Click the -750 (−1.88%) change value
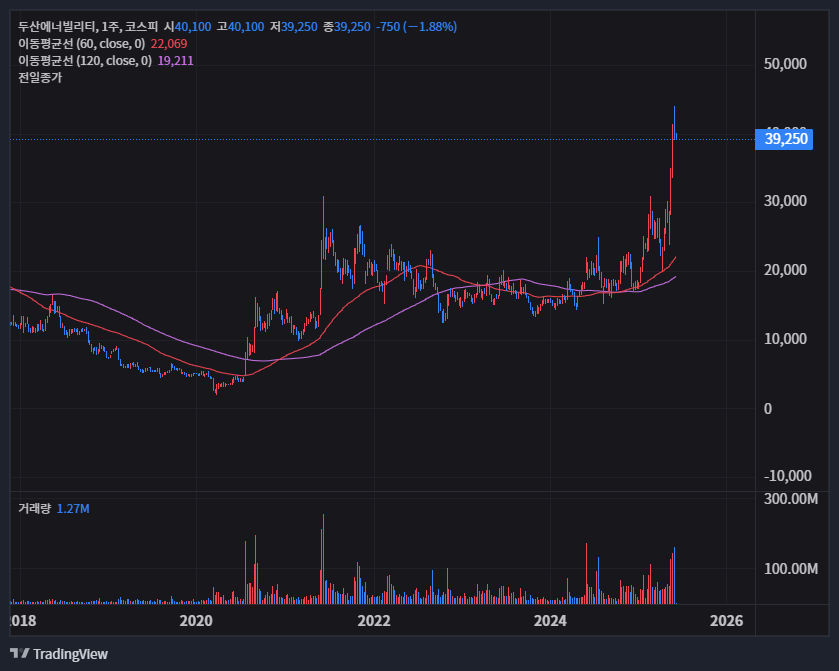Screen dimensions: 839x671 416,27
